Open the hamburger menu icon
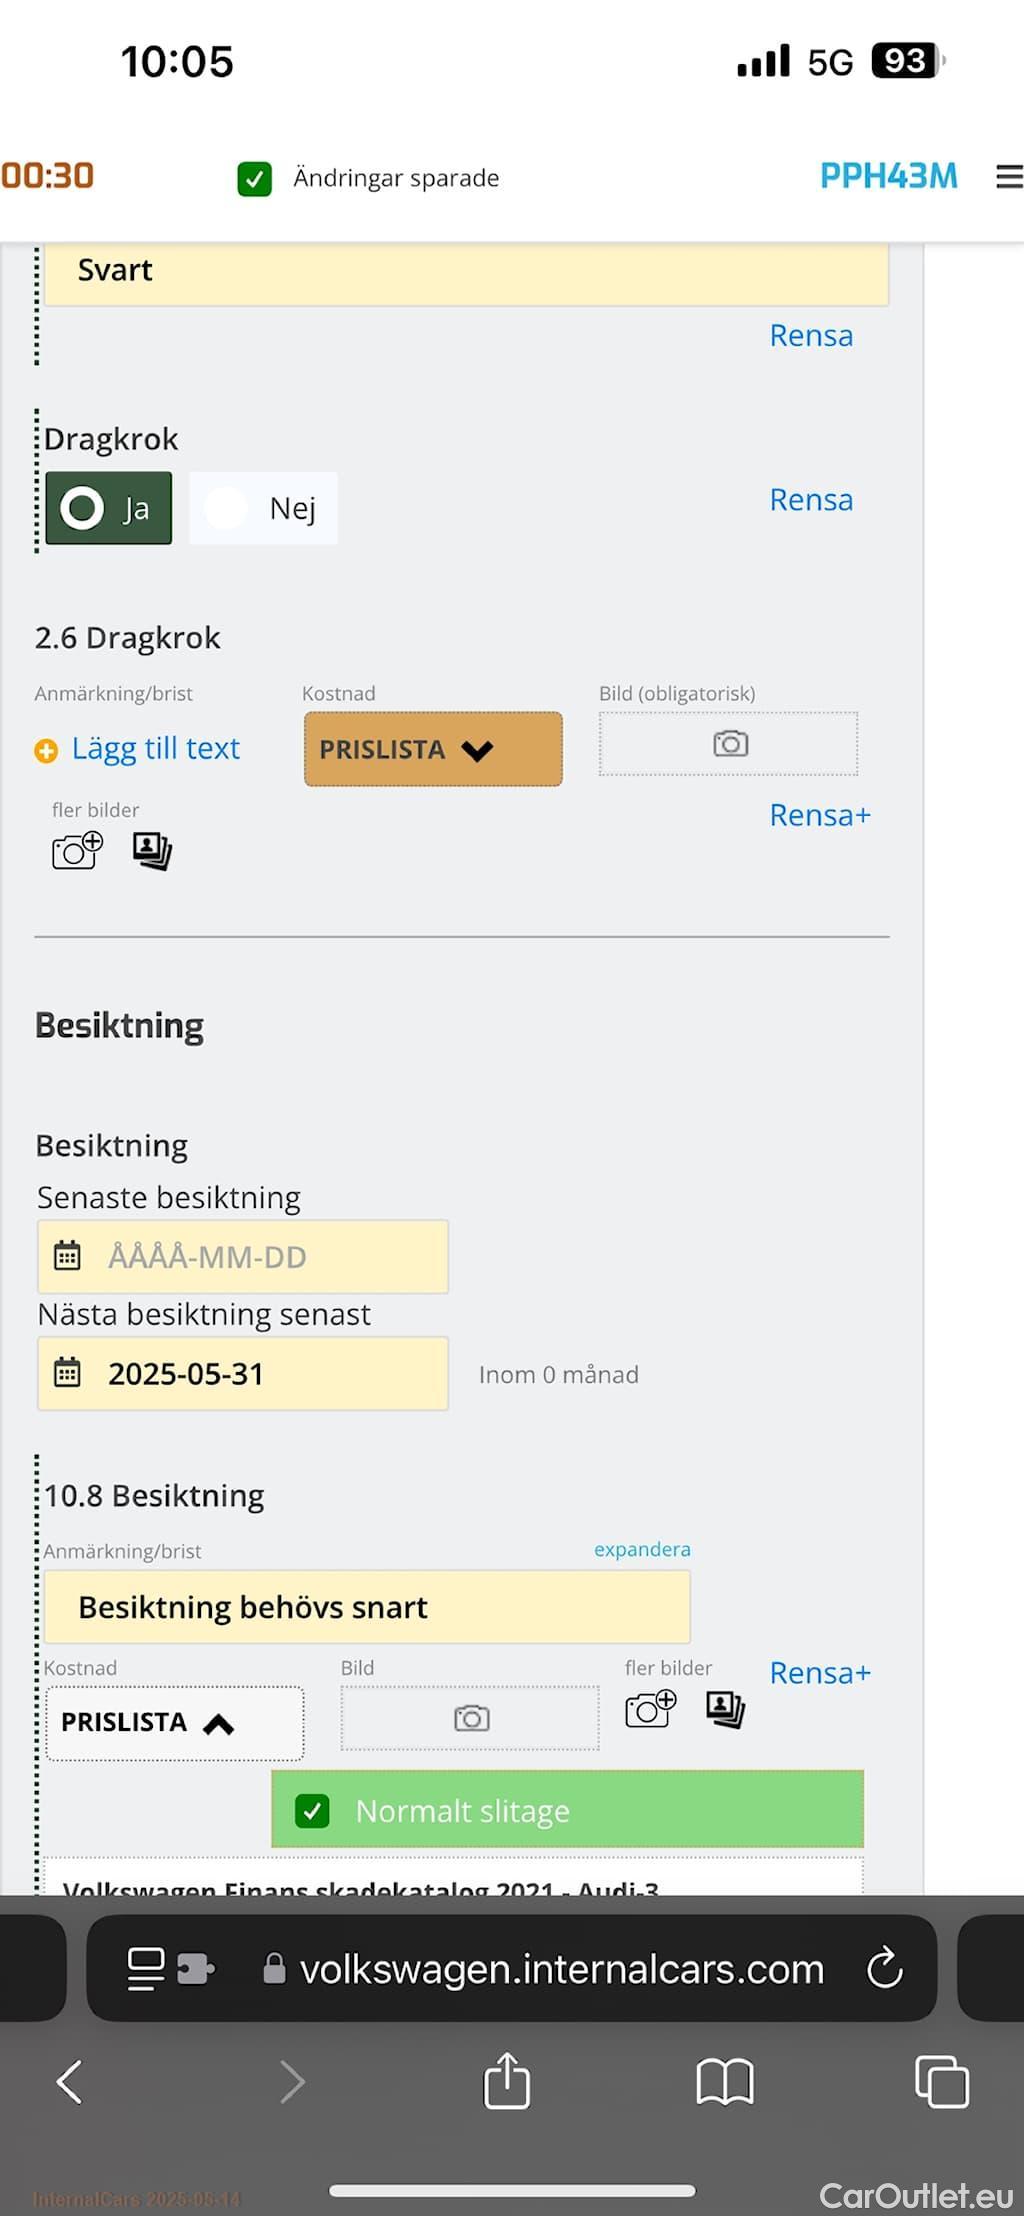1024x2216 pixels. pyautogui.click(x=1009, y=177)
